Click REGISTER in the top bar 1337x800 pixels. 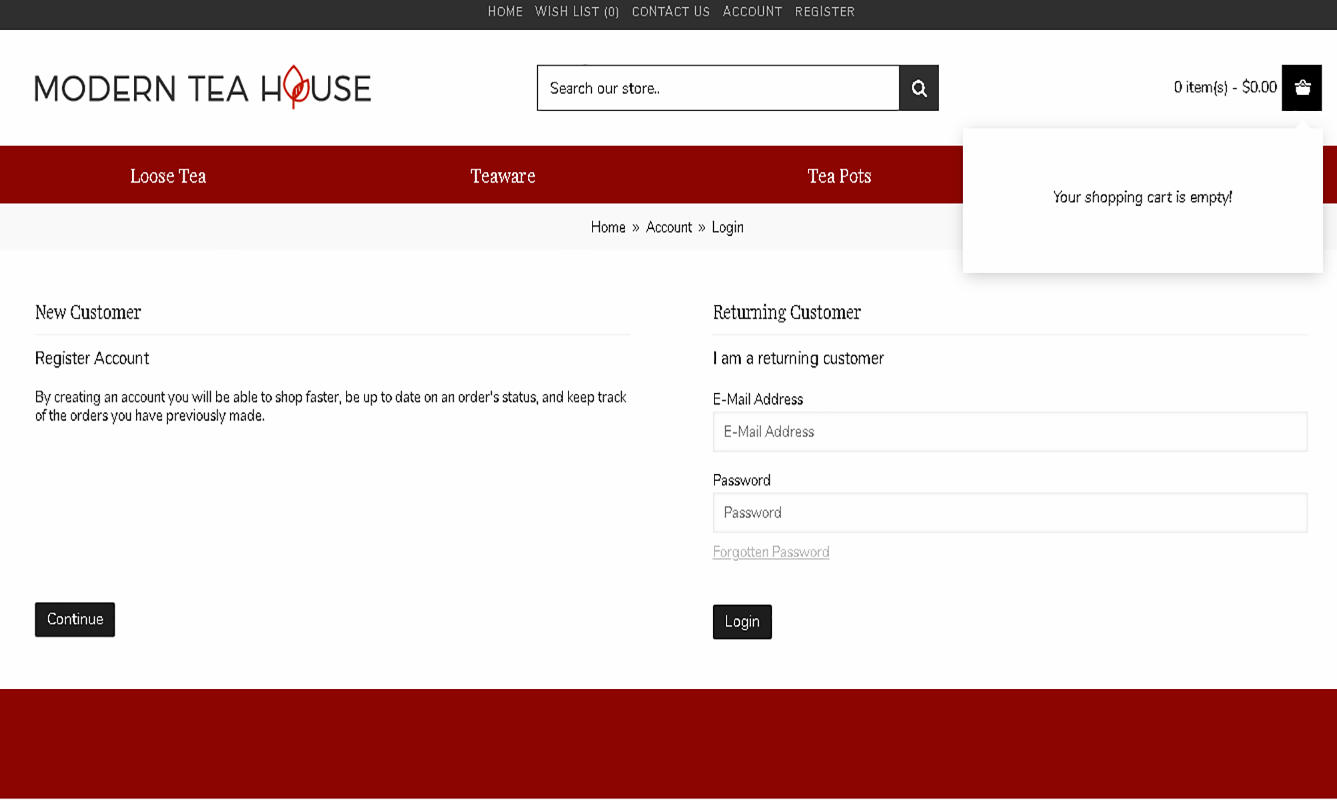tap(824, 12)
